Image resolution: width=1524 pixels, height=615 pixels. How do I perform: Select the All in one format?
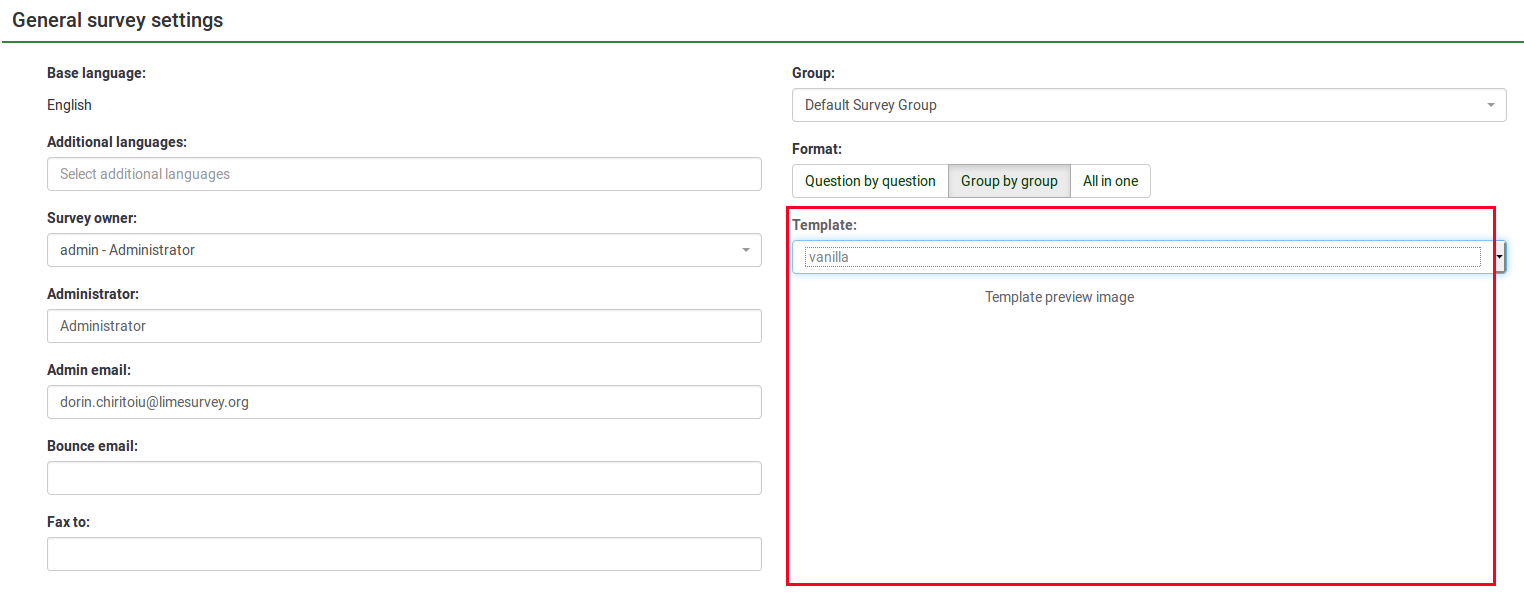tap(1110, 181)
